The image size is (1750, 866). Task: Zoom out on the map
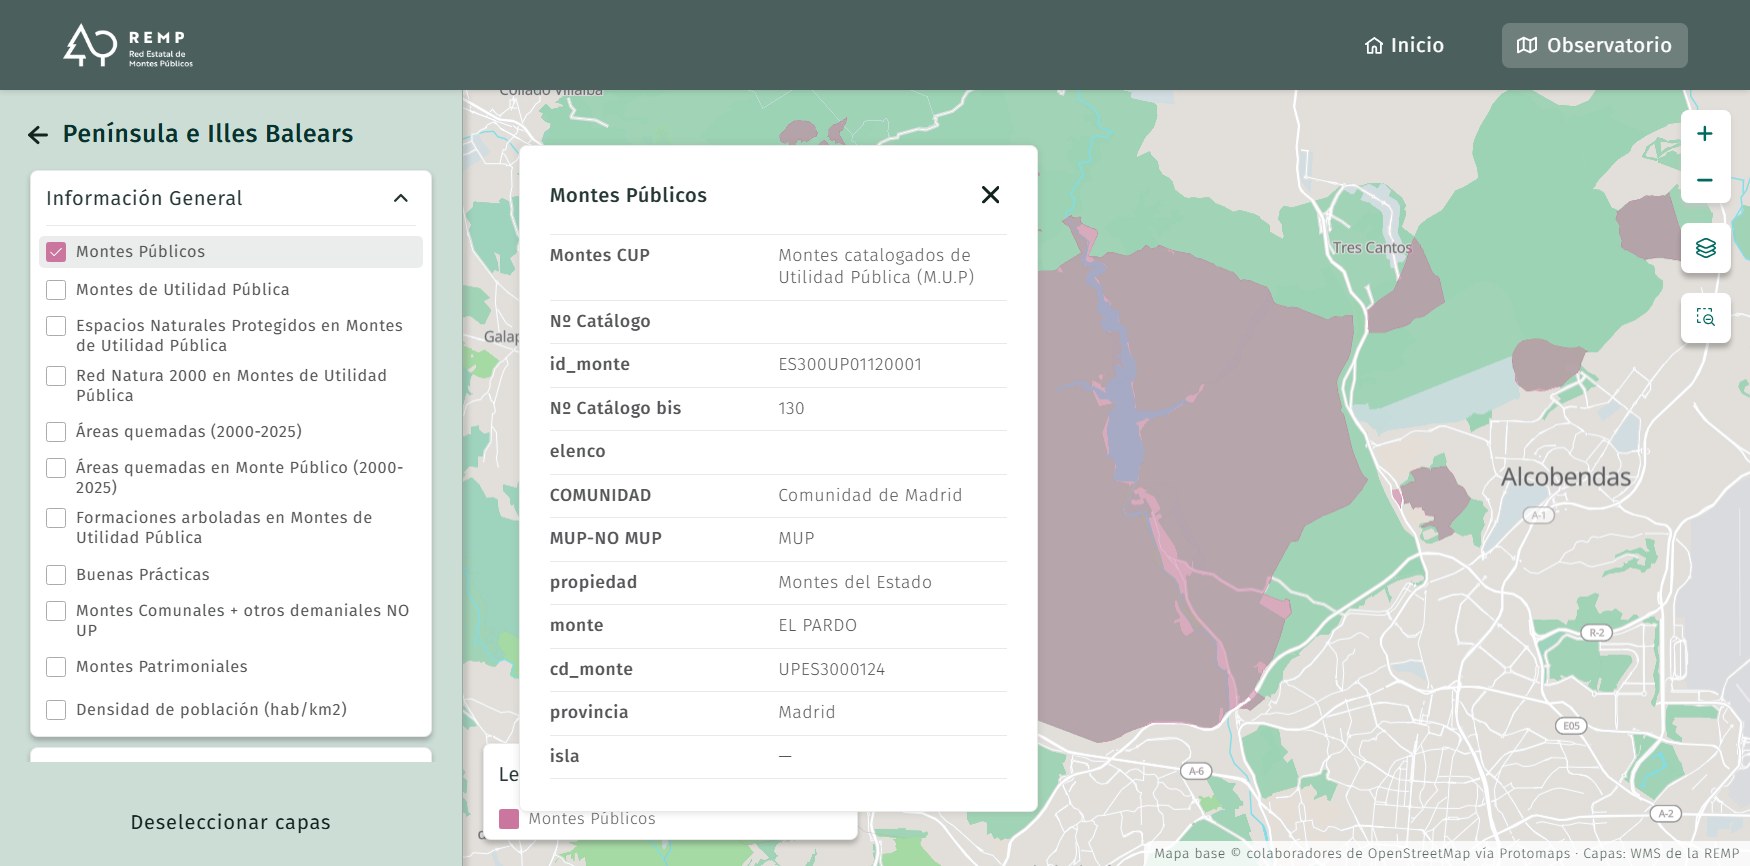pyautogui.click(x=1705, y=180)
